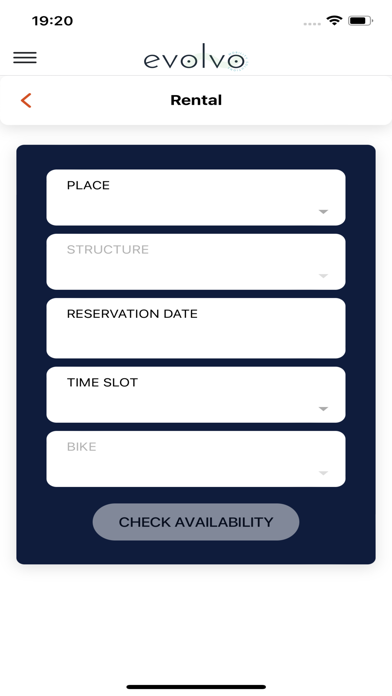Expand the STRUCTURE dropdown arrow
The image size is (392, 696).
coord(323,276)
